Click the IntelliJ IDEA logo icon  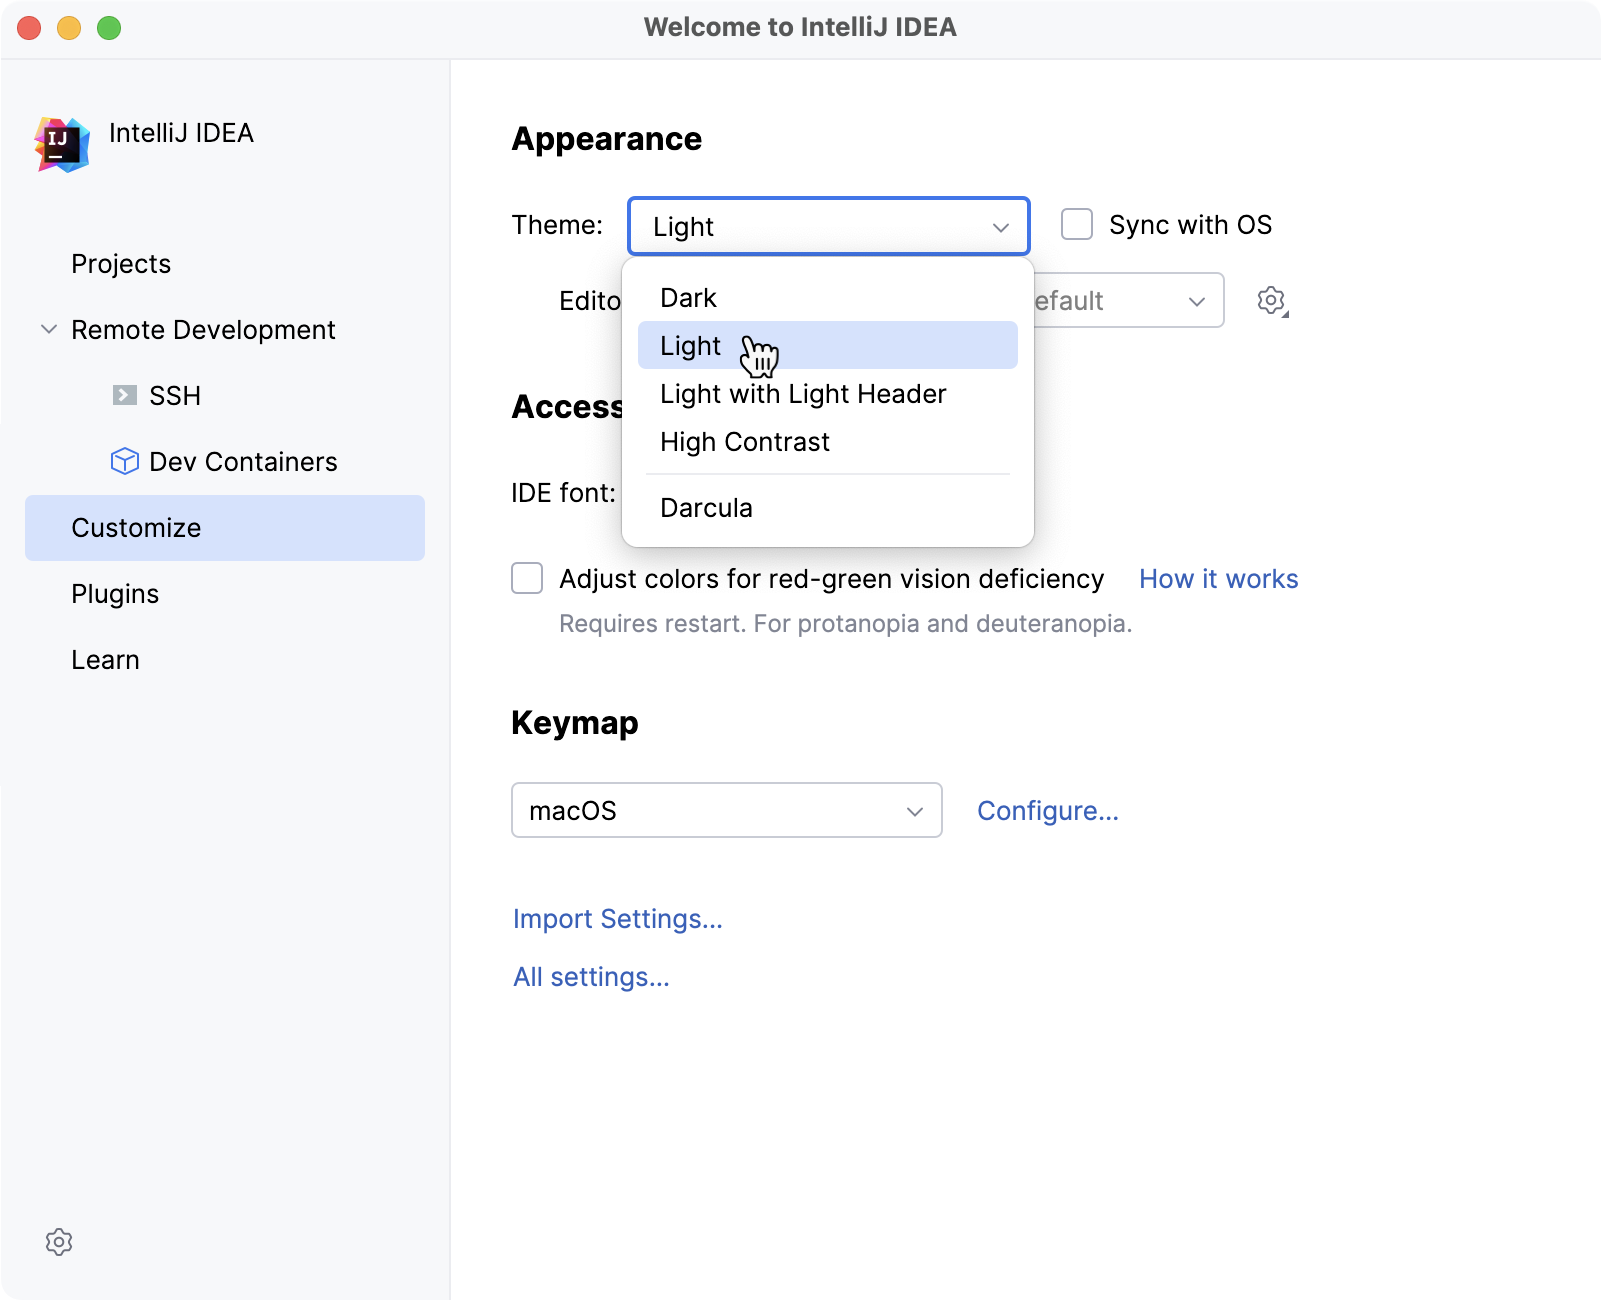(x=62, y=144)
